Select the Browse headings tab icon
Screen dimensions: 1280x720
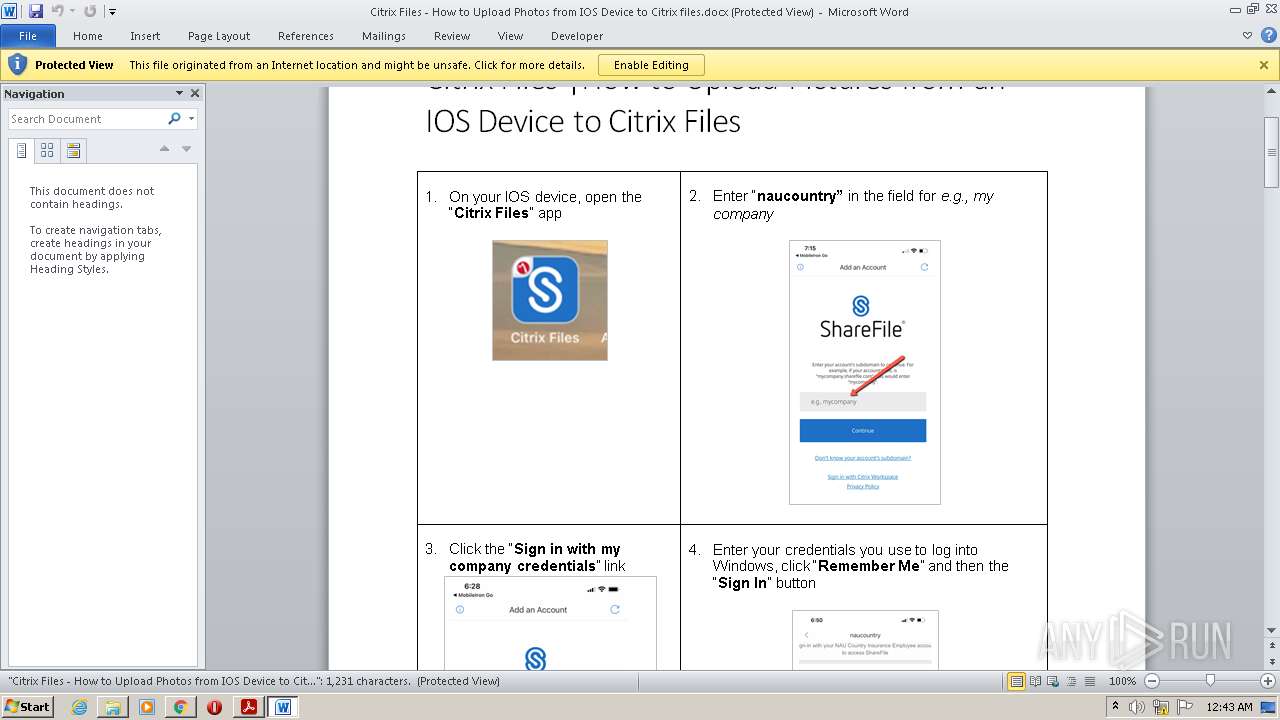[x=21, y=151]
